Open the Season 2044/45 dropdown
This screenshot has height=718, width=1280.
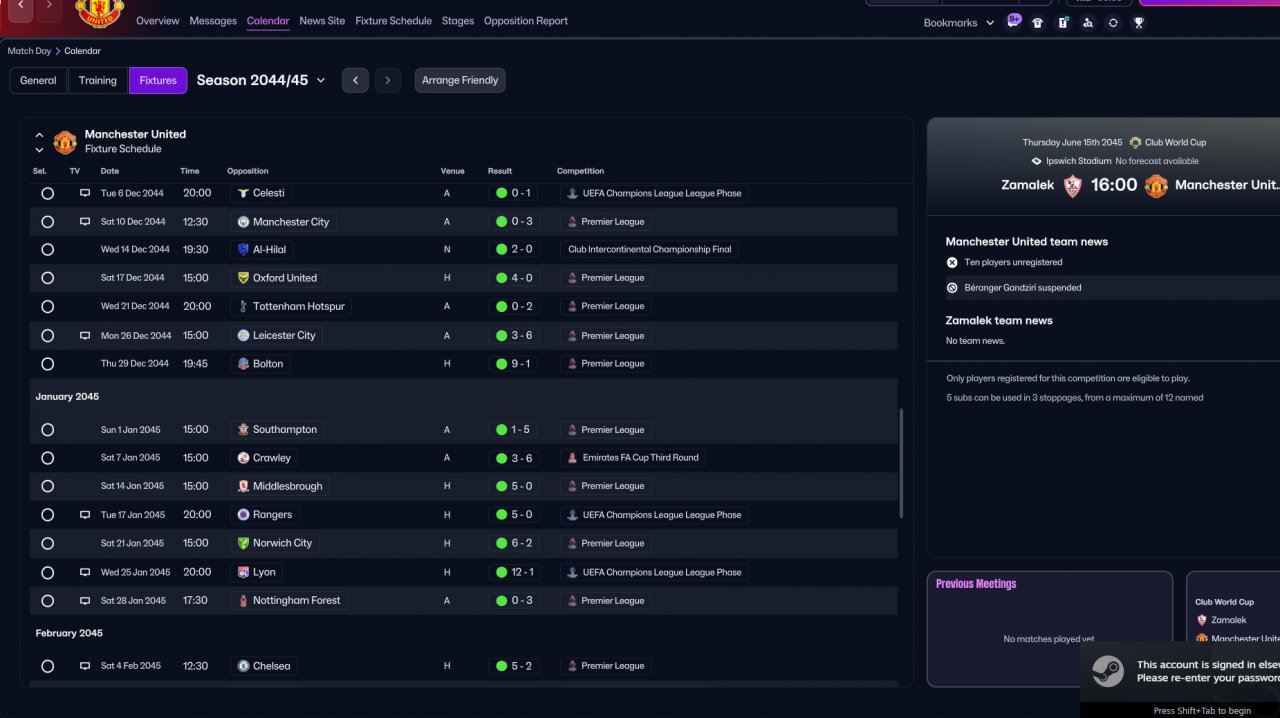tap(261, 80)
